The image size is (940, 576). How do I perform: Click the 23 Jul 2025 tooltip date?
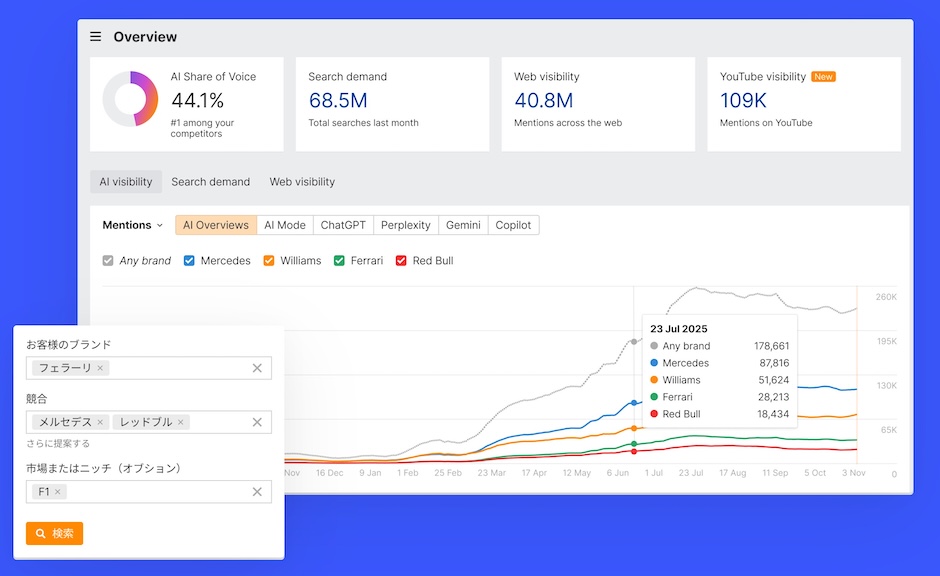tap(679, 328)
